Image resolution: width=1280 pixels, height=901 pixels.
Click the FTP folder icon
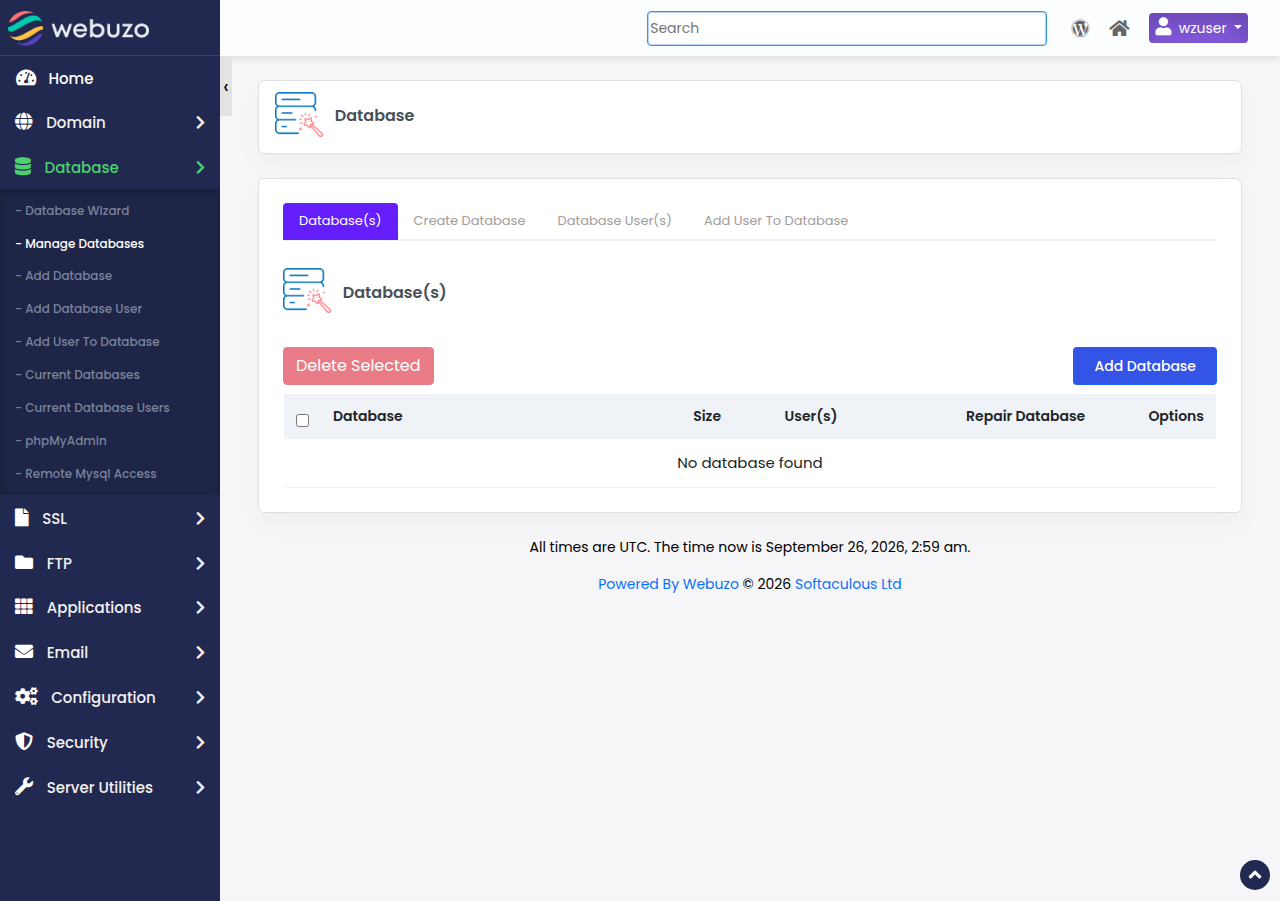pos(24,563)
